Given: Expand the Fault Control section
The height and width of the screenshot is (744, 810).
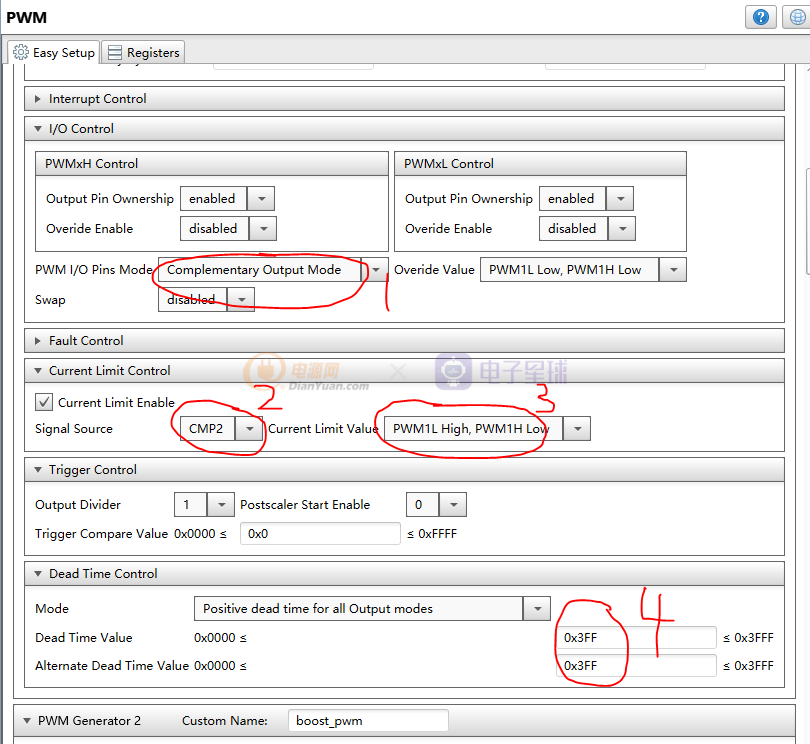Looking at the screenshot, I should [x=38, y=341].
